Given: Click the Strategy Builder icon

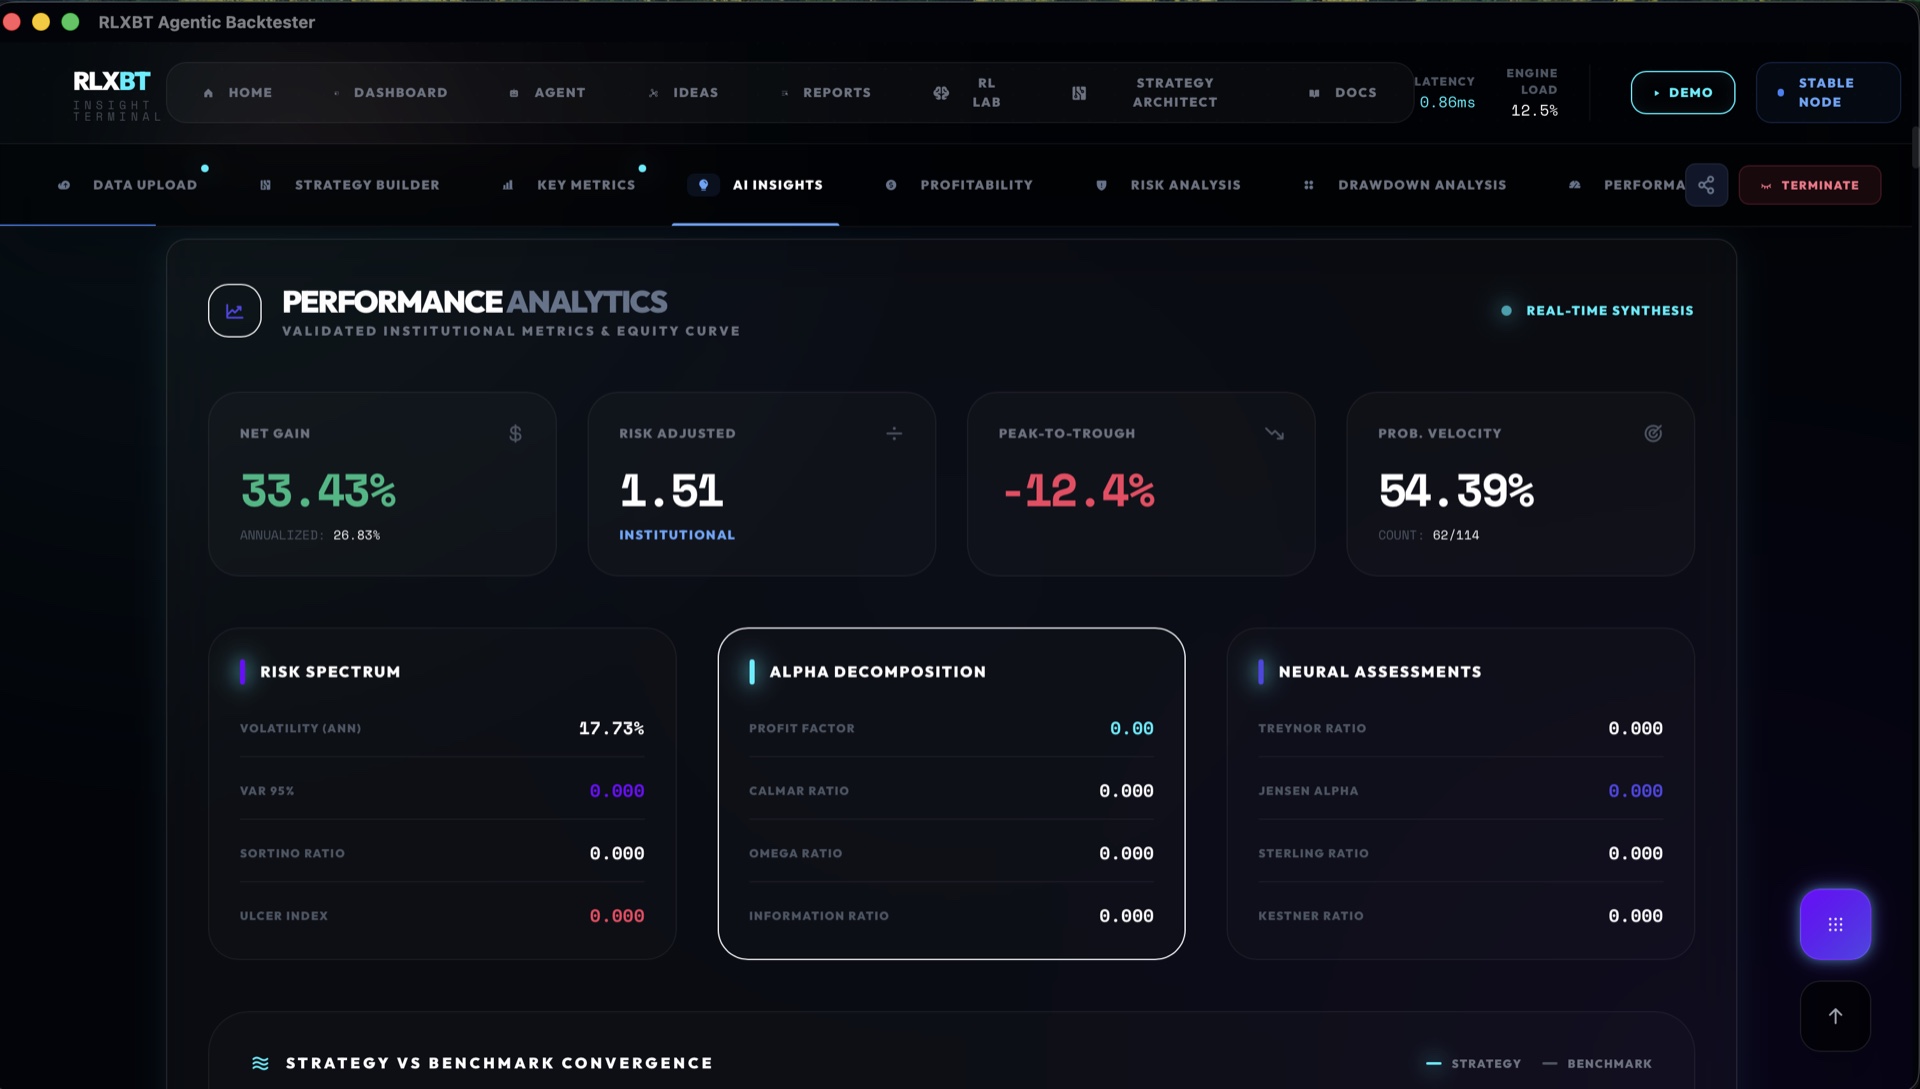Looking at the screenshot, I should [x=265, y=185].
